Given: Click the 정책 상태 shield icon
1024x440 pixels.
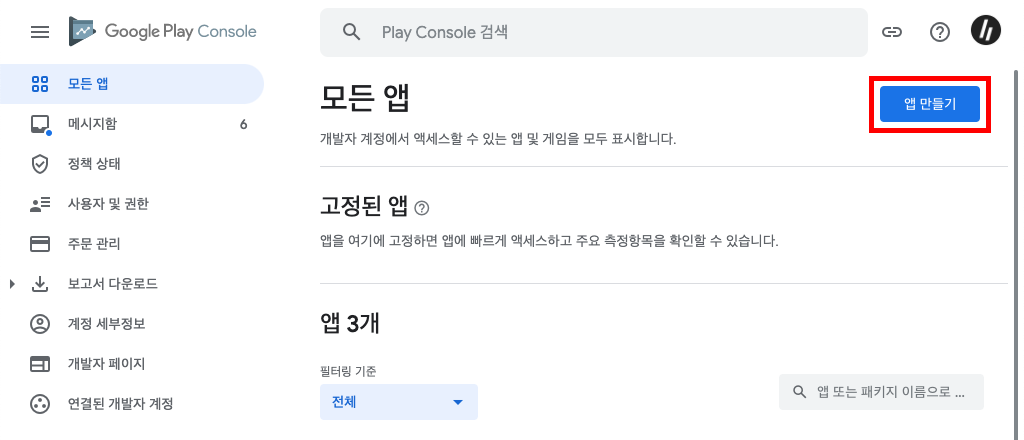Looking at the screenshot, I should (40, 164).
